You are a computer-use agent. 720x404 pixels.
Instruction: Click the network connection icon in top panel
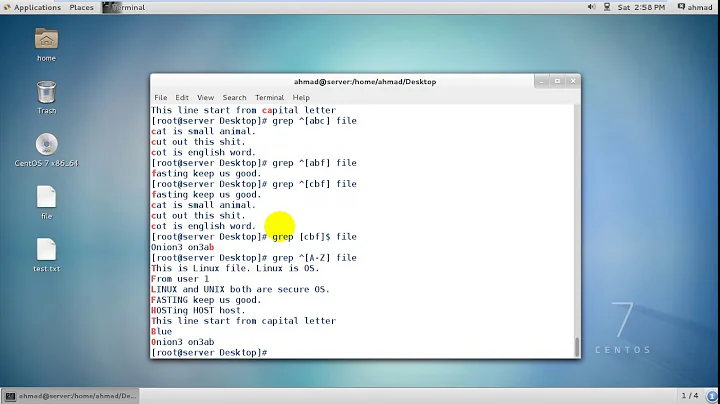(607, 7)
